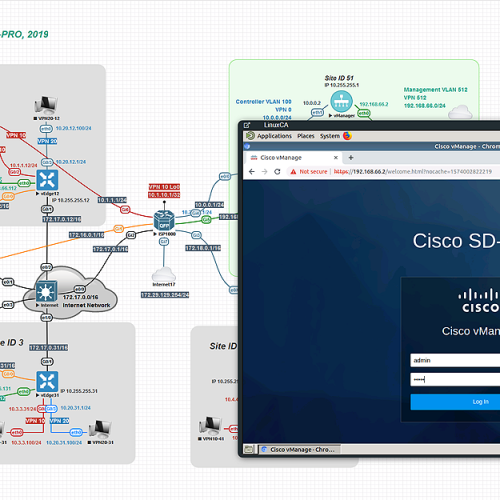
Task: Click the Management VLAN 512 text
Action: point(436,90)
